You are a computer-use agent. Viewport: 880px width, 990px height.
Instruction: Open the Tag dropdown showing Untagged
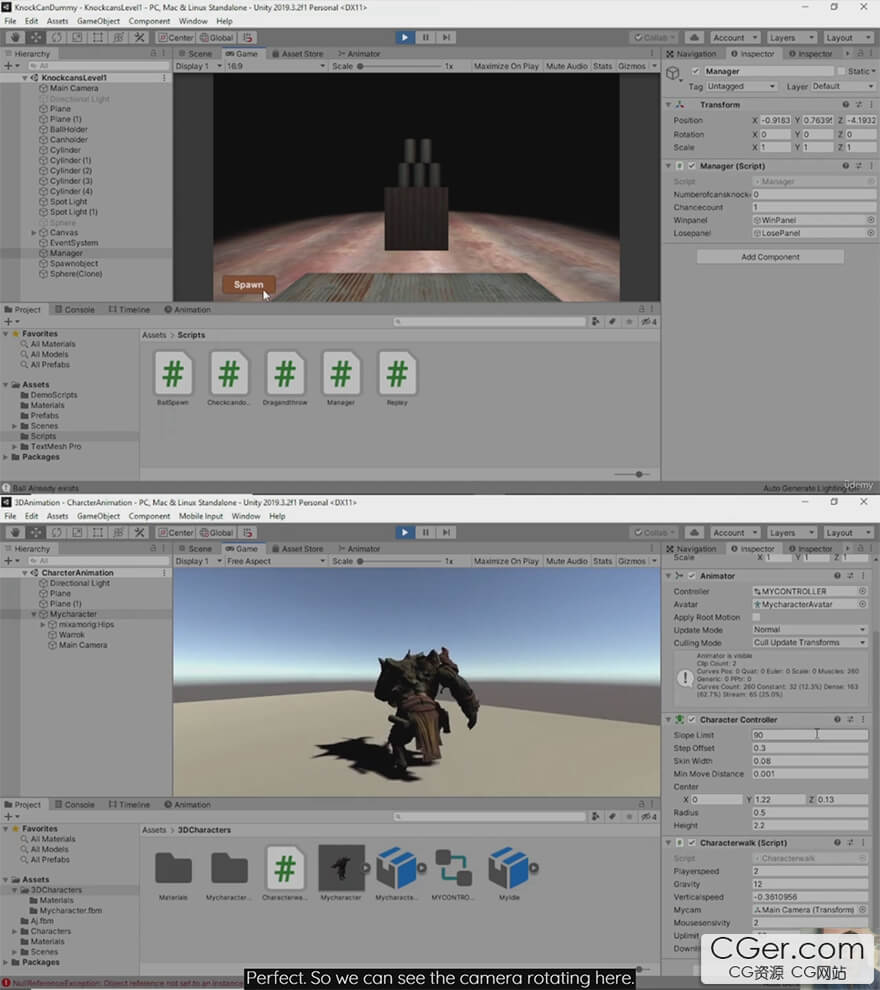(x=740, y=86)
